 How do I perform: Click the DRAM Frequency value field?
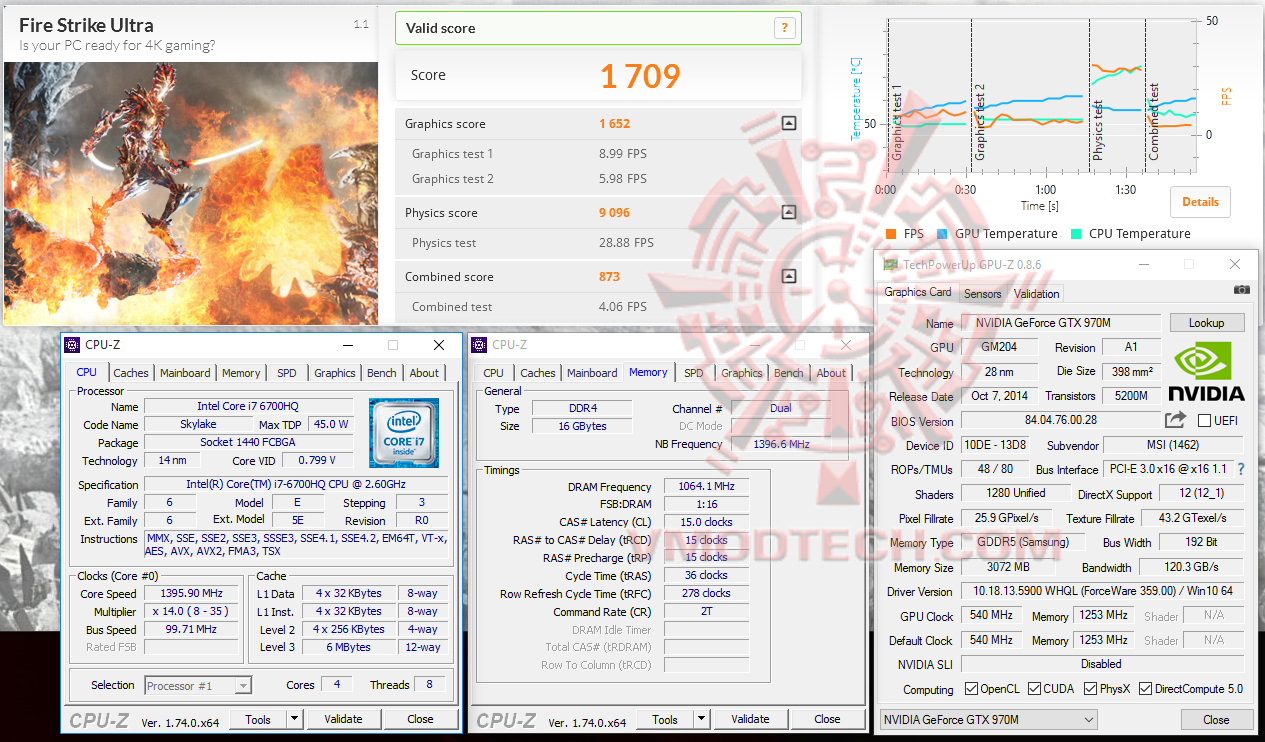(x=706, y=487)
